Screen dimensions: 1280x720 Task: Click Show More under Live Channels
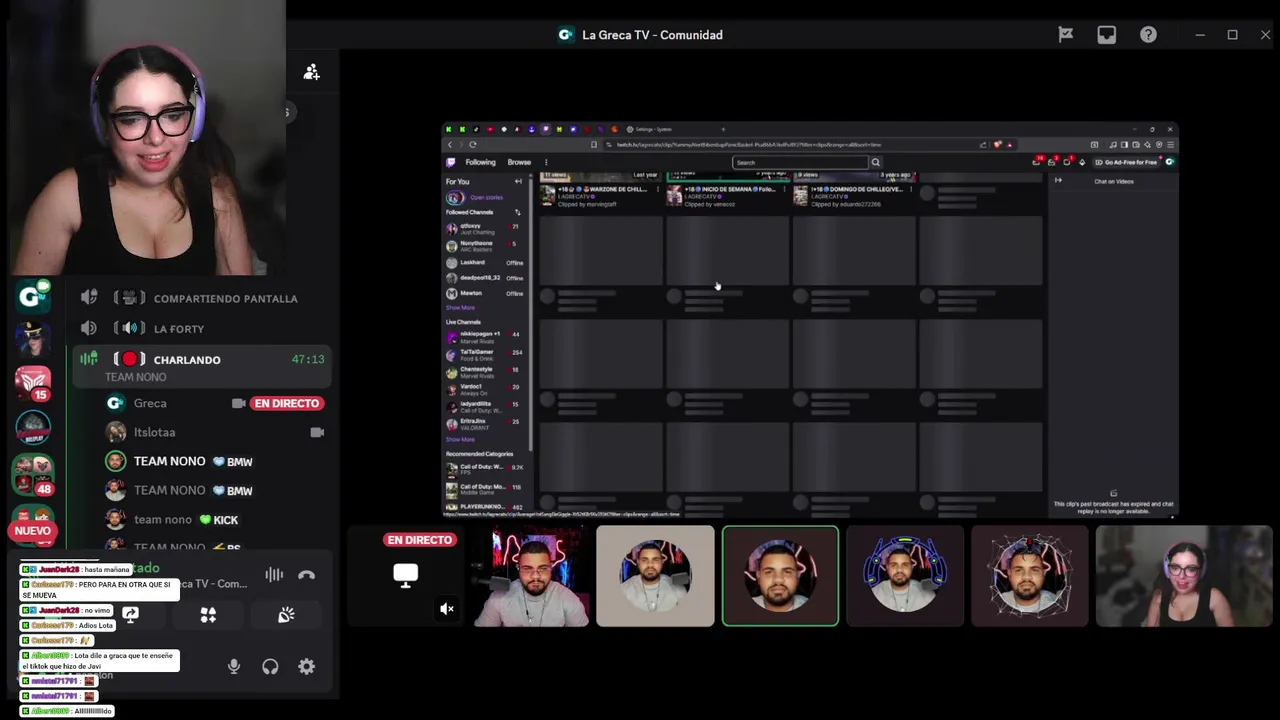[460, 439]
